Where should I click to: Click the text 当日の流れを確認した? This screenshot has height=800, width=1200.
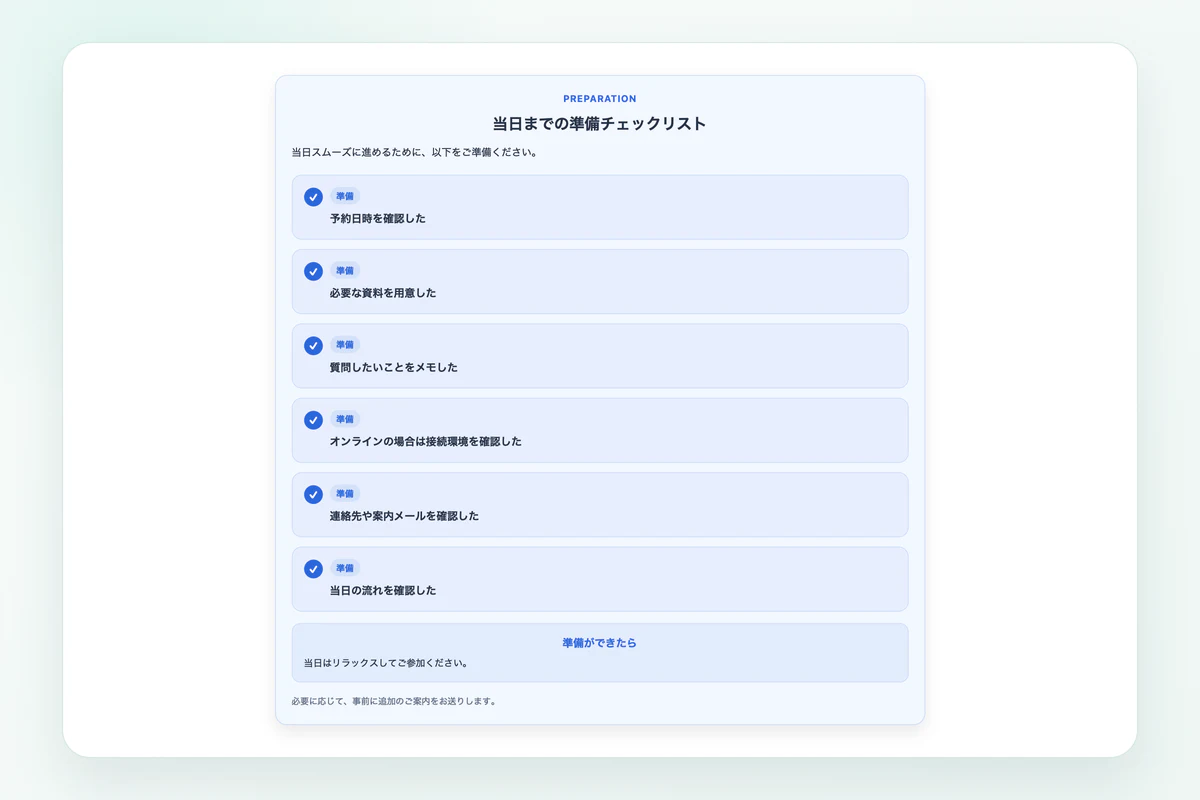[383, 590]
